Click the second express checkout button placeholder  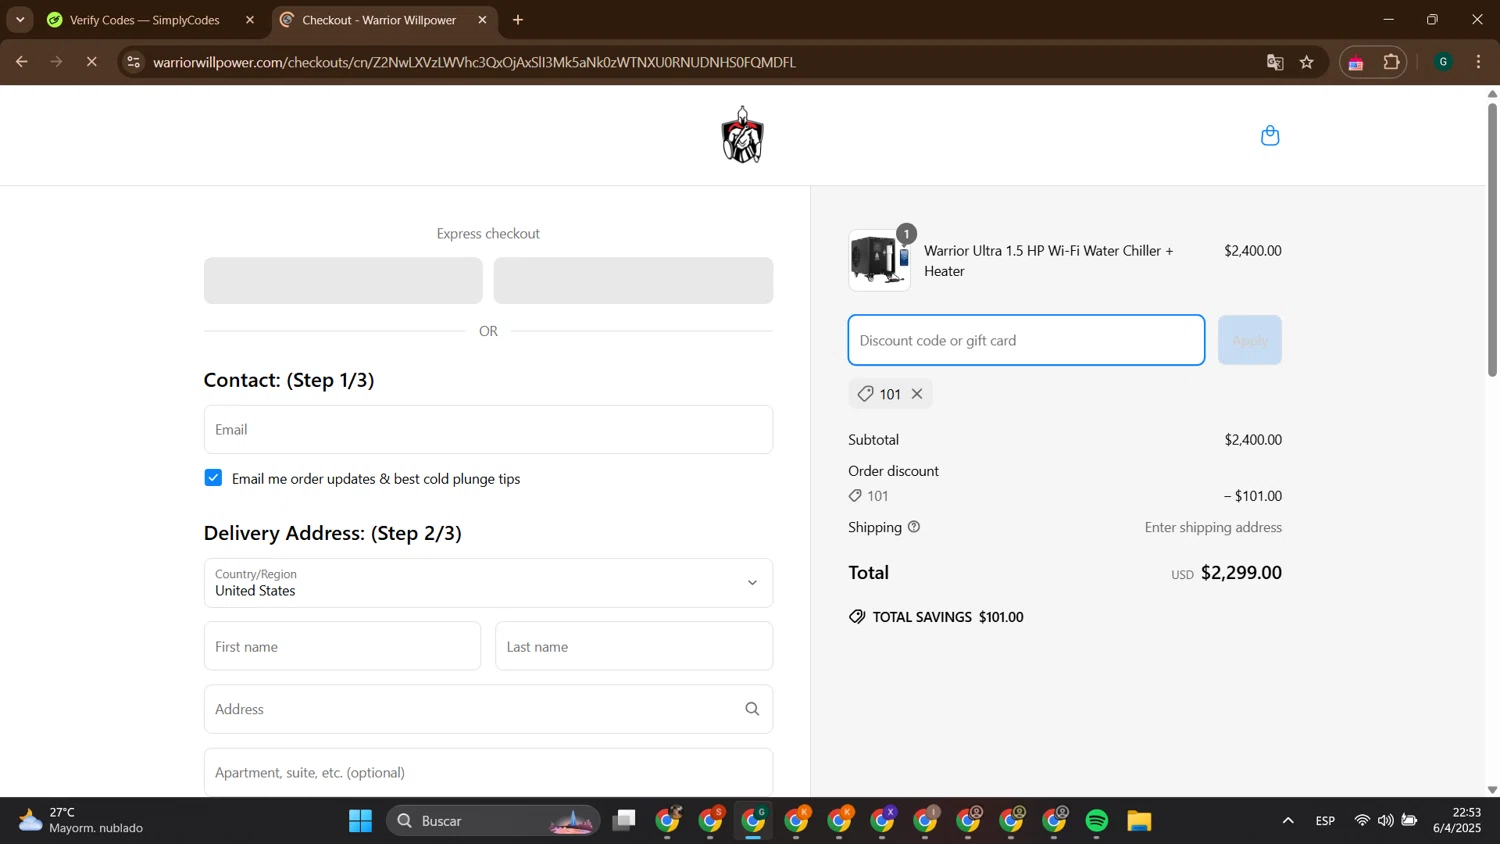point(633,280)
